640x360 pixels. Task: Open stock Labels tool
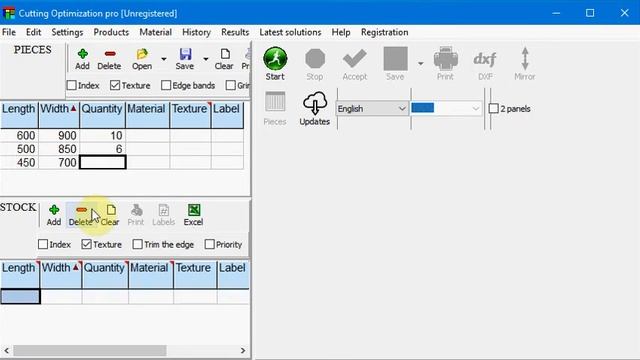(x=163, y=215)
